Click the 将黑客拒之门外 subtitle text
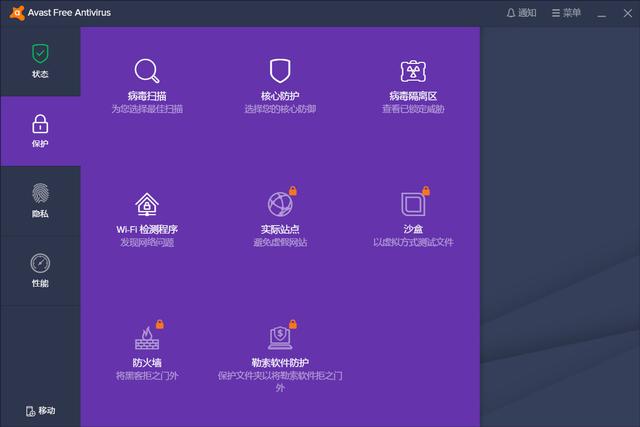640x427 pixels. click(x=147, y=376)
